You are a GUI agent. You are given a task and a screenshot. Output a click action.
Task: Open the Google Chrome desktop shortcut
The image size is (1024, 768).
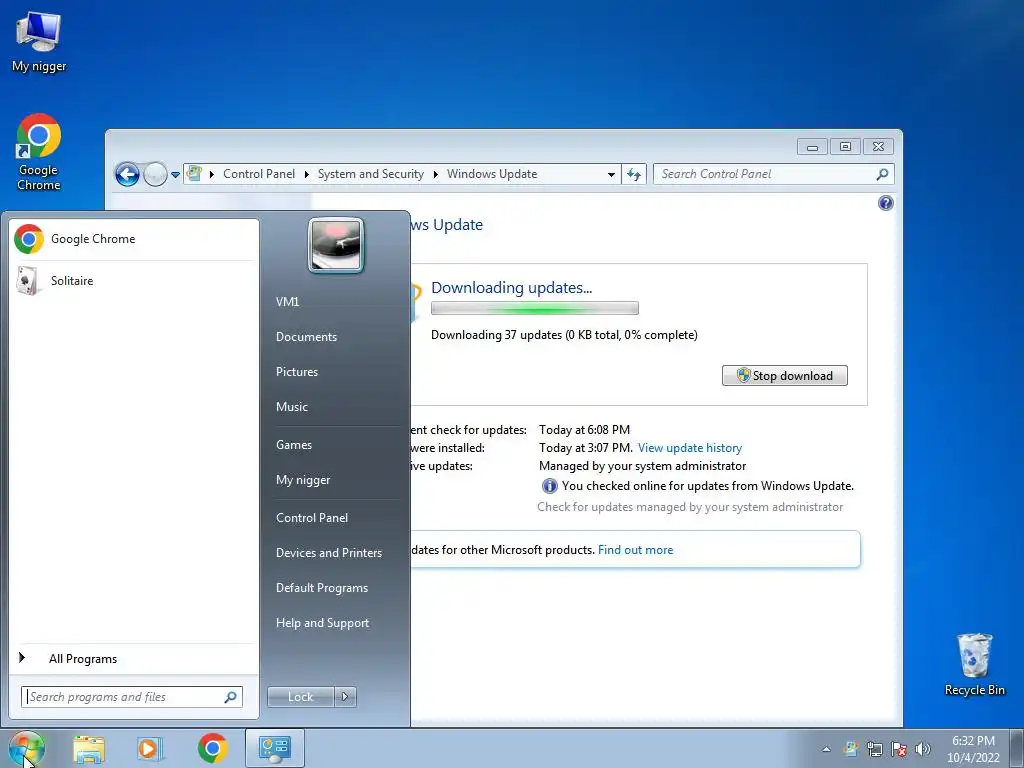(39, 152)
